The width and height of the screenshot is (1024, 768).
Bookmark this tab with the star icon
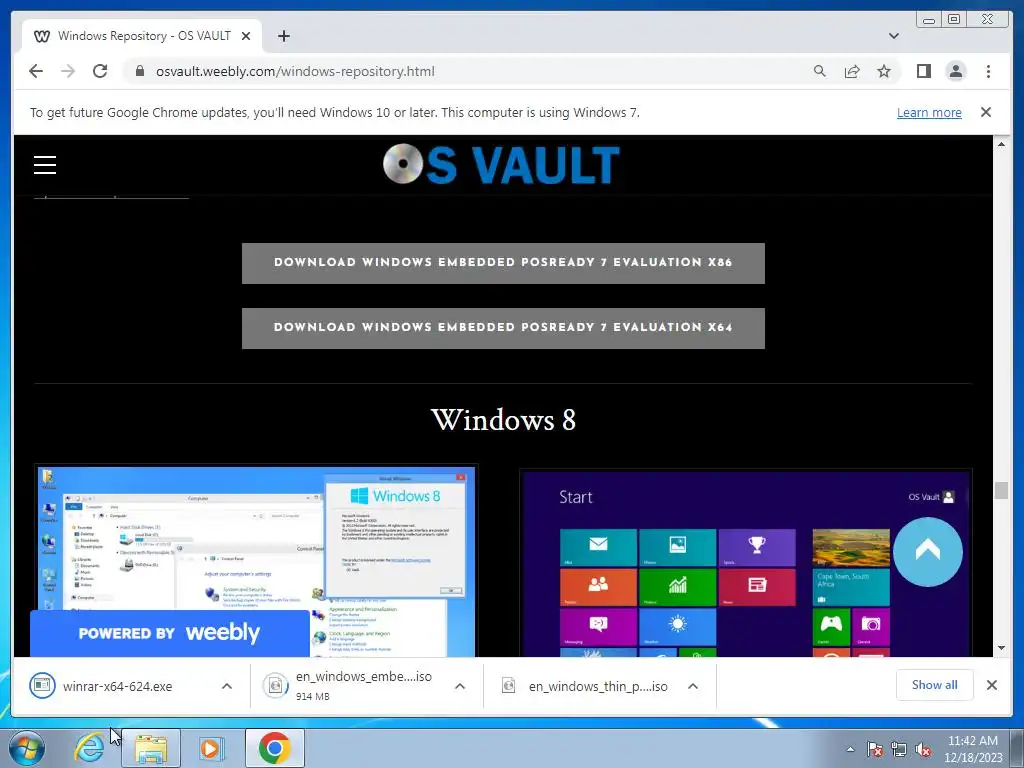tap(884, 71)
